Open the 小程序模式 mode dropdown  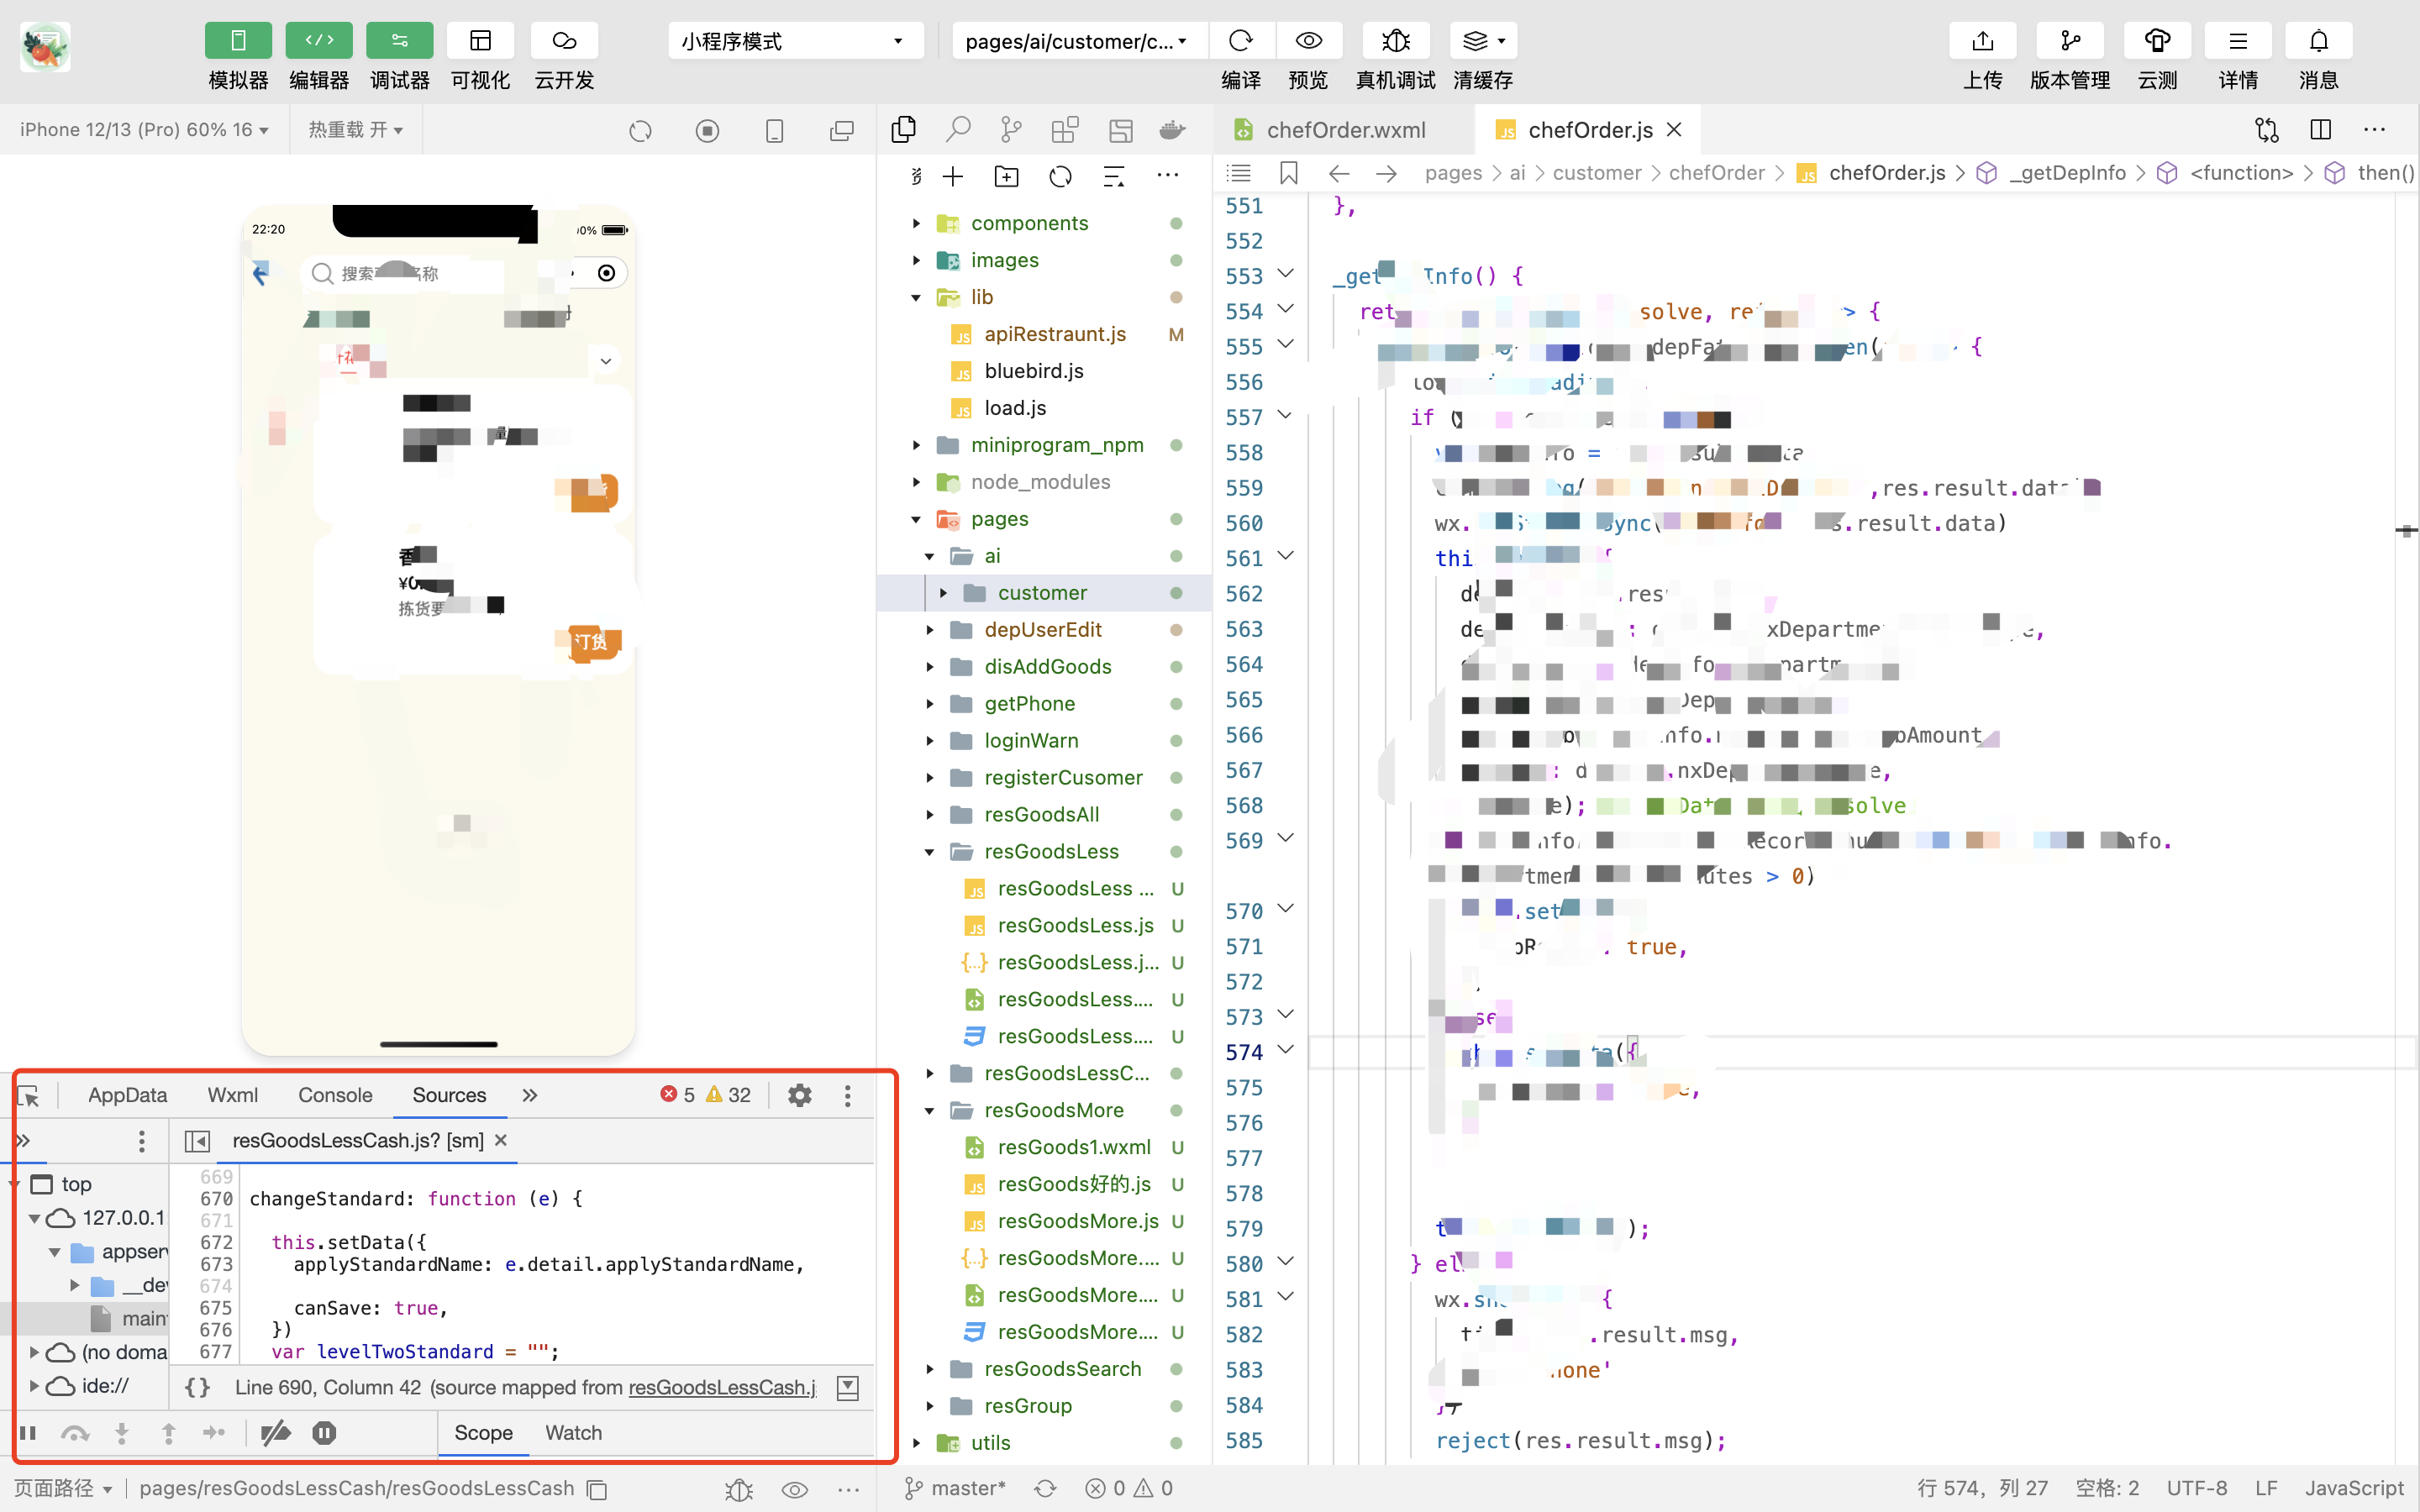[795, 41]
